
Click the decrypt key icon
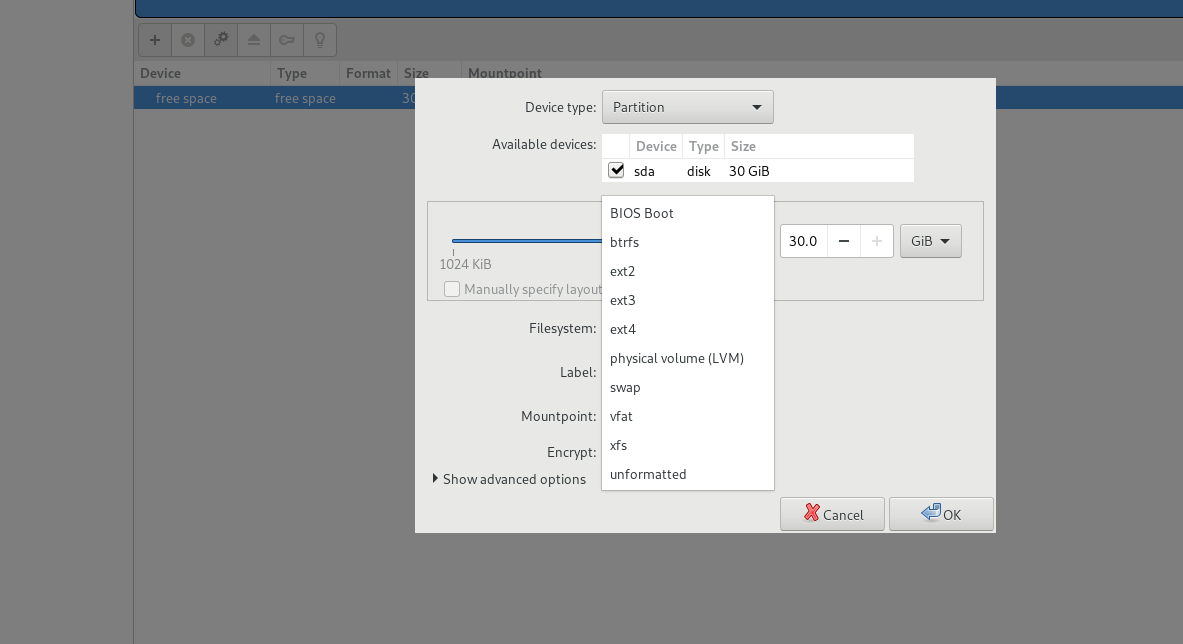[x=287, y=40]
